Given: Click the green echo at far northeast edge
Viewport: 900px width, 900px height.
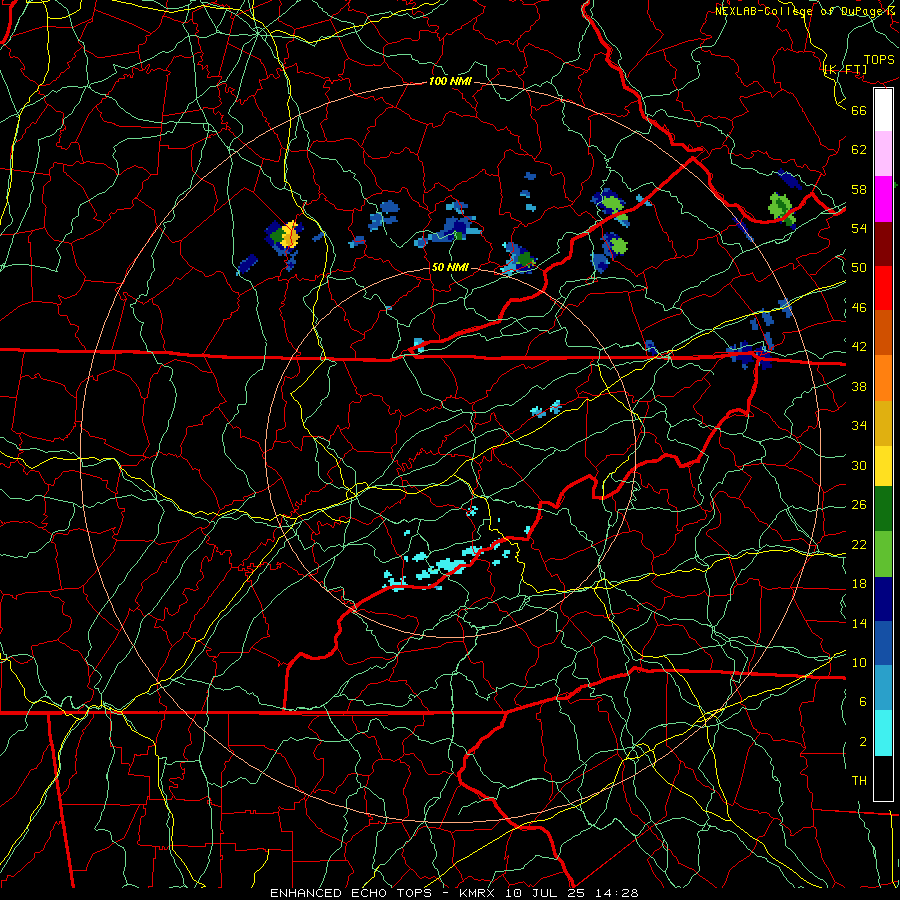Looking at the screenshot, I should [782, 209].
